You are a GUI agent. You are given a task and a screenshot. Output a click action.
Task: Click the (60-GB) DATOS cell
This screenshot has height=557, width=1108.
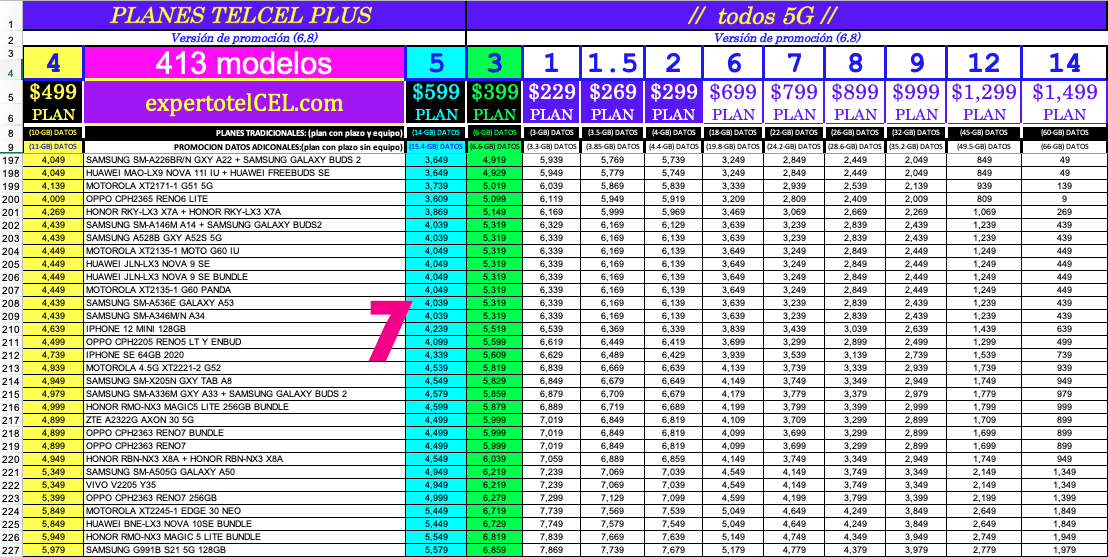1064,132
